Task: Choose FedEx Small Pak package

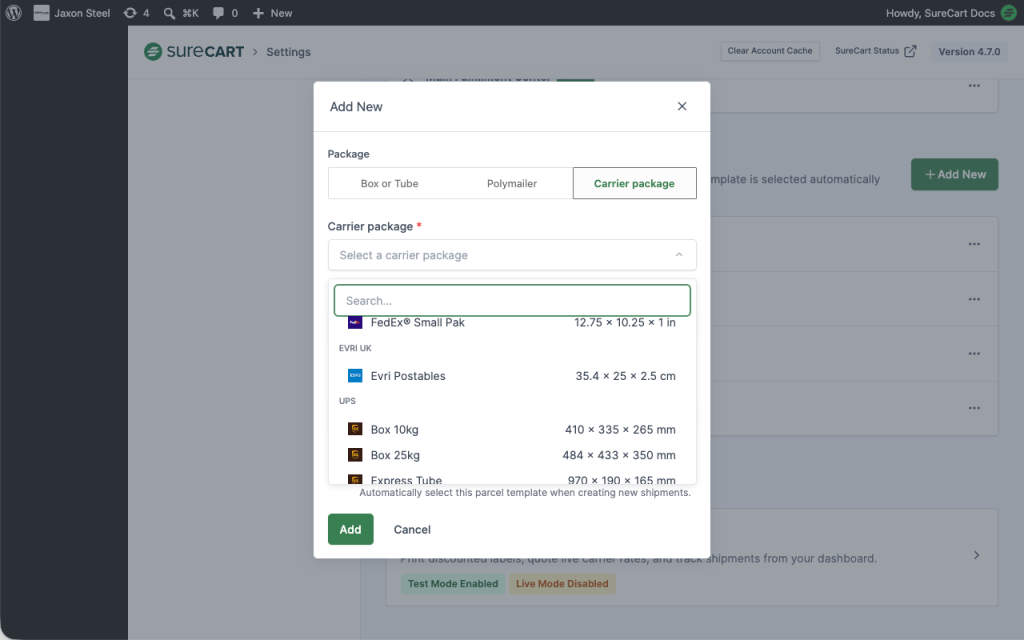Action: point(512,323)
